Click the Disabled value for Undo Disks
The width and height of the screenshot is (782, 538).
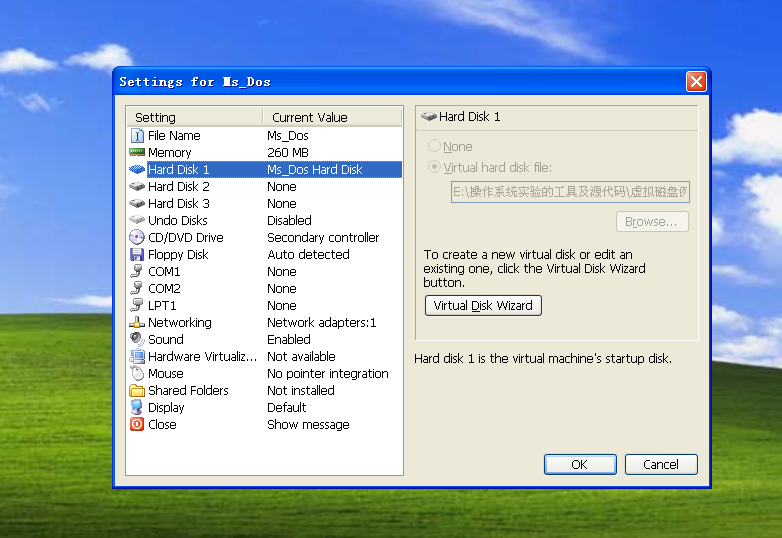[x=289, y=220]
